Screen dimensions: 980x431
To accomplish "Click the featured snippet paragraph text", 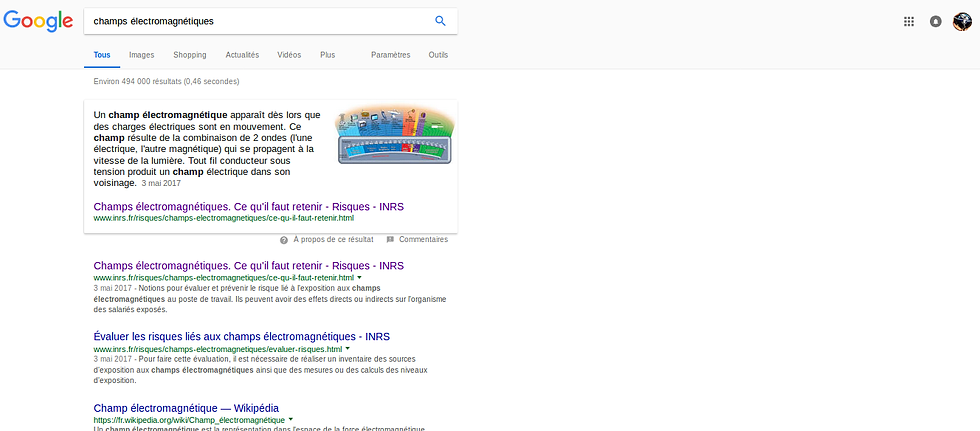I will click(207, 149).
